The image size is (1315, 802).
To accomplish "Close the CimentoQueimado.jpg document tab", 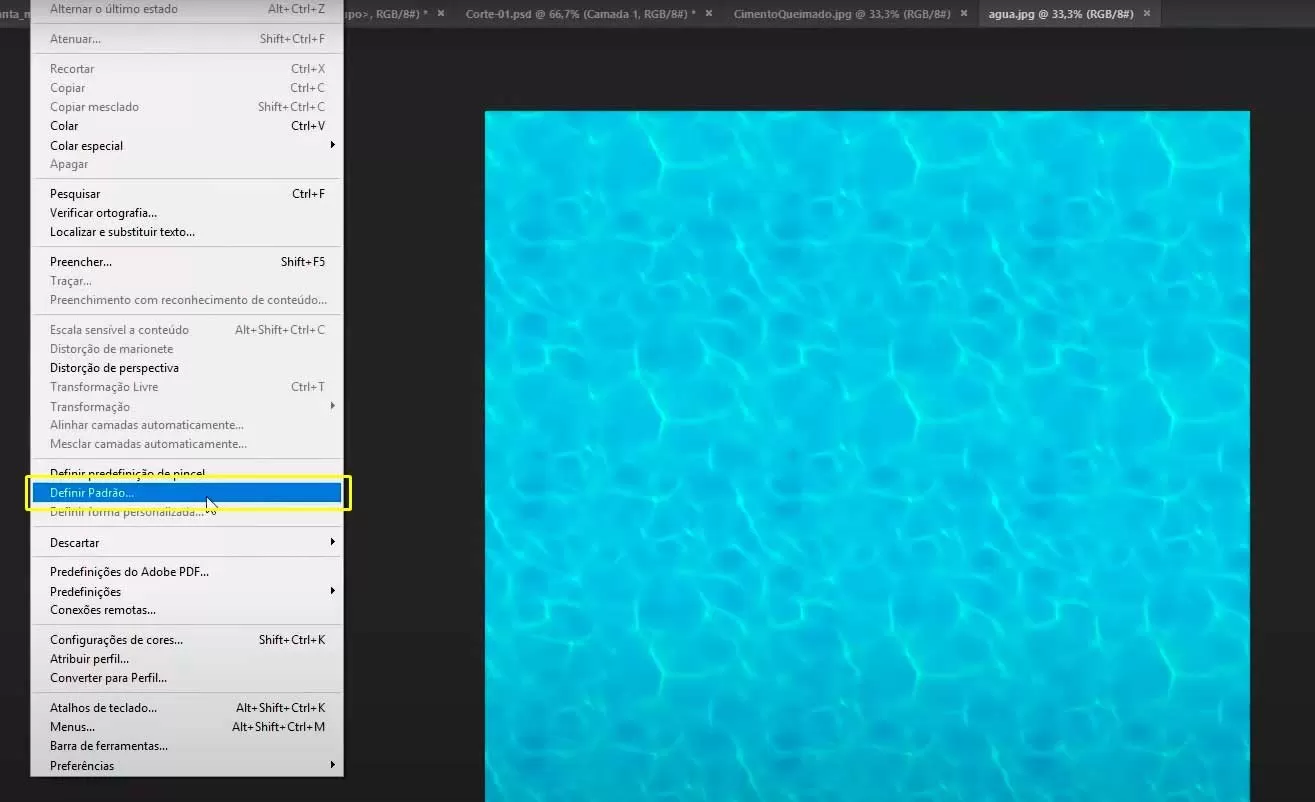I will 964,14.
